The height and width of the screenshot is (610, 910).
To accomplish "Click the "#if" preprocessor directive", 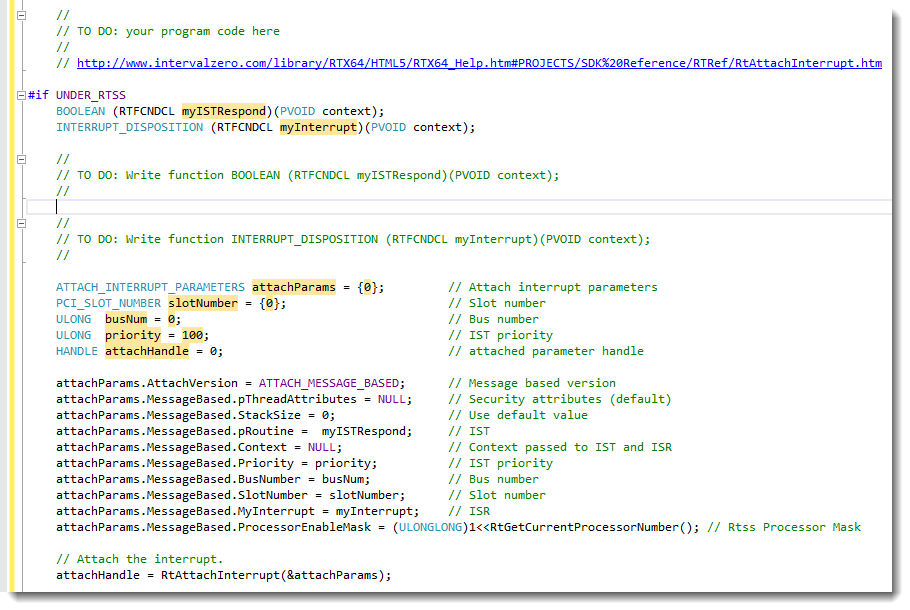I will [x=38, y=95].
